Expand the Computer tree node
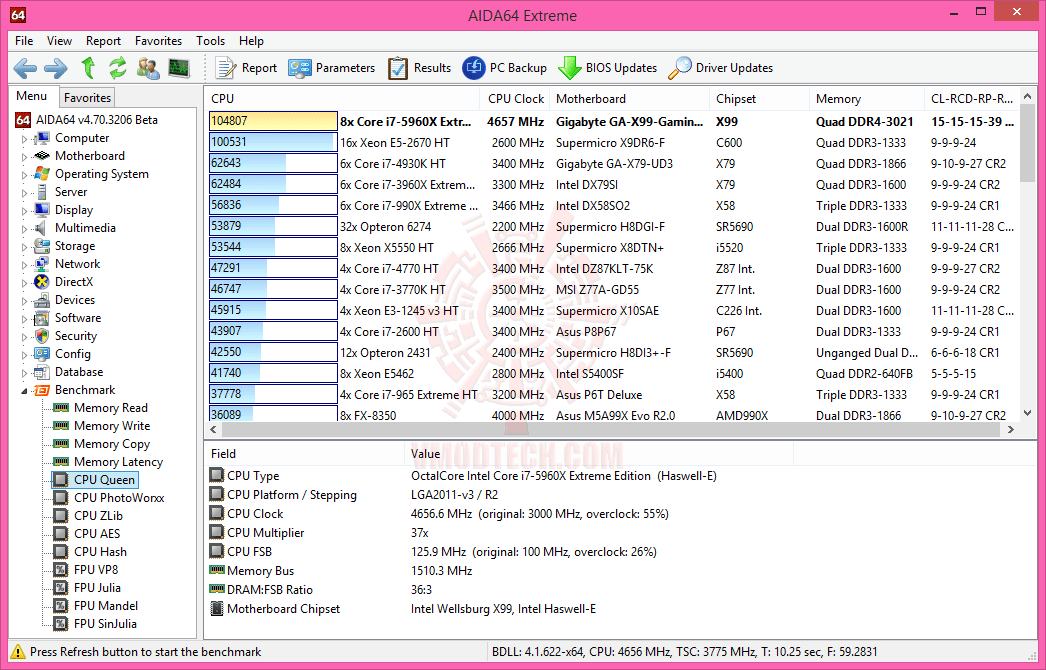This screenshot has height=670, width=1046. coord(25,139)
